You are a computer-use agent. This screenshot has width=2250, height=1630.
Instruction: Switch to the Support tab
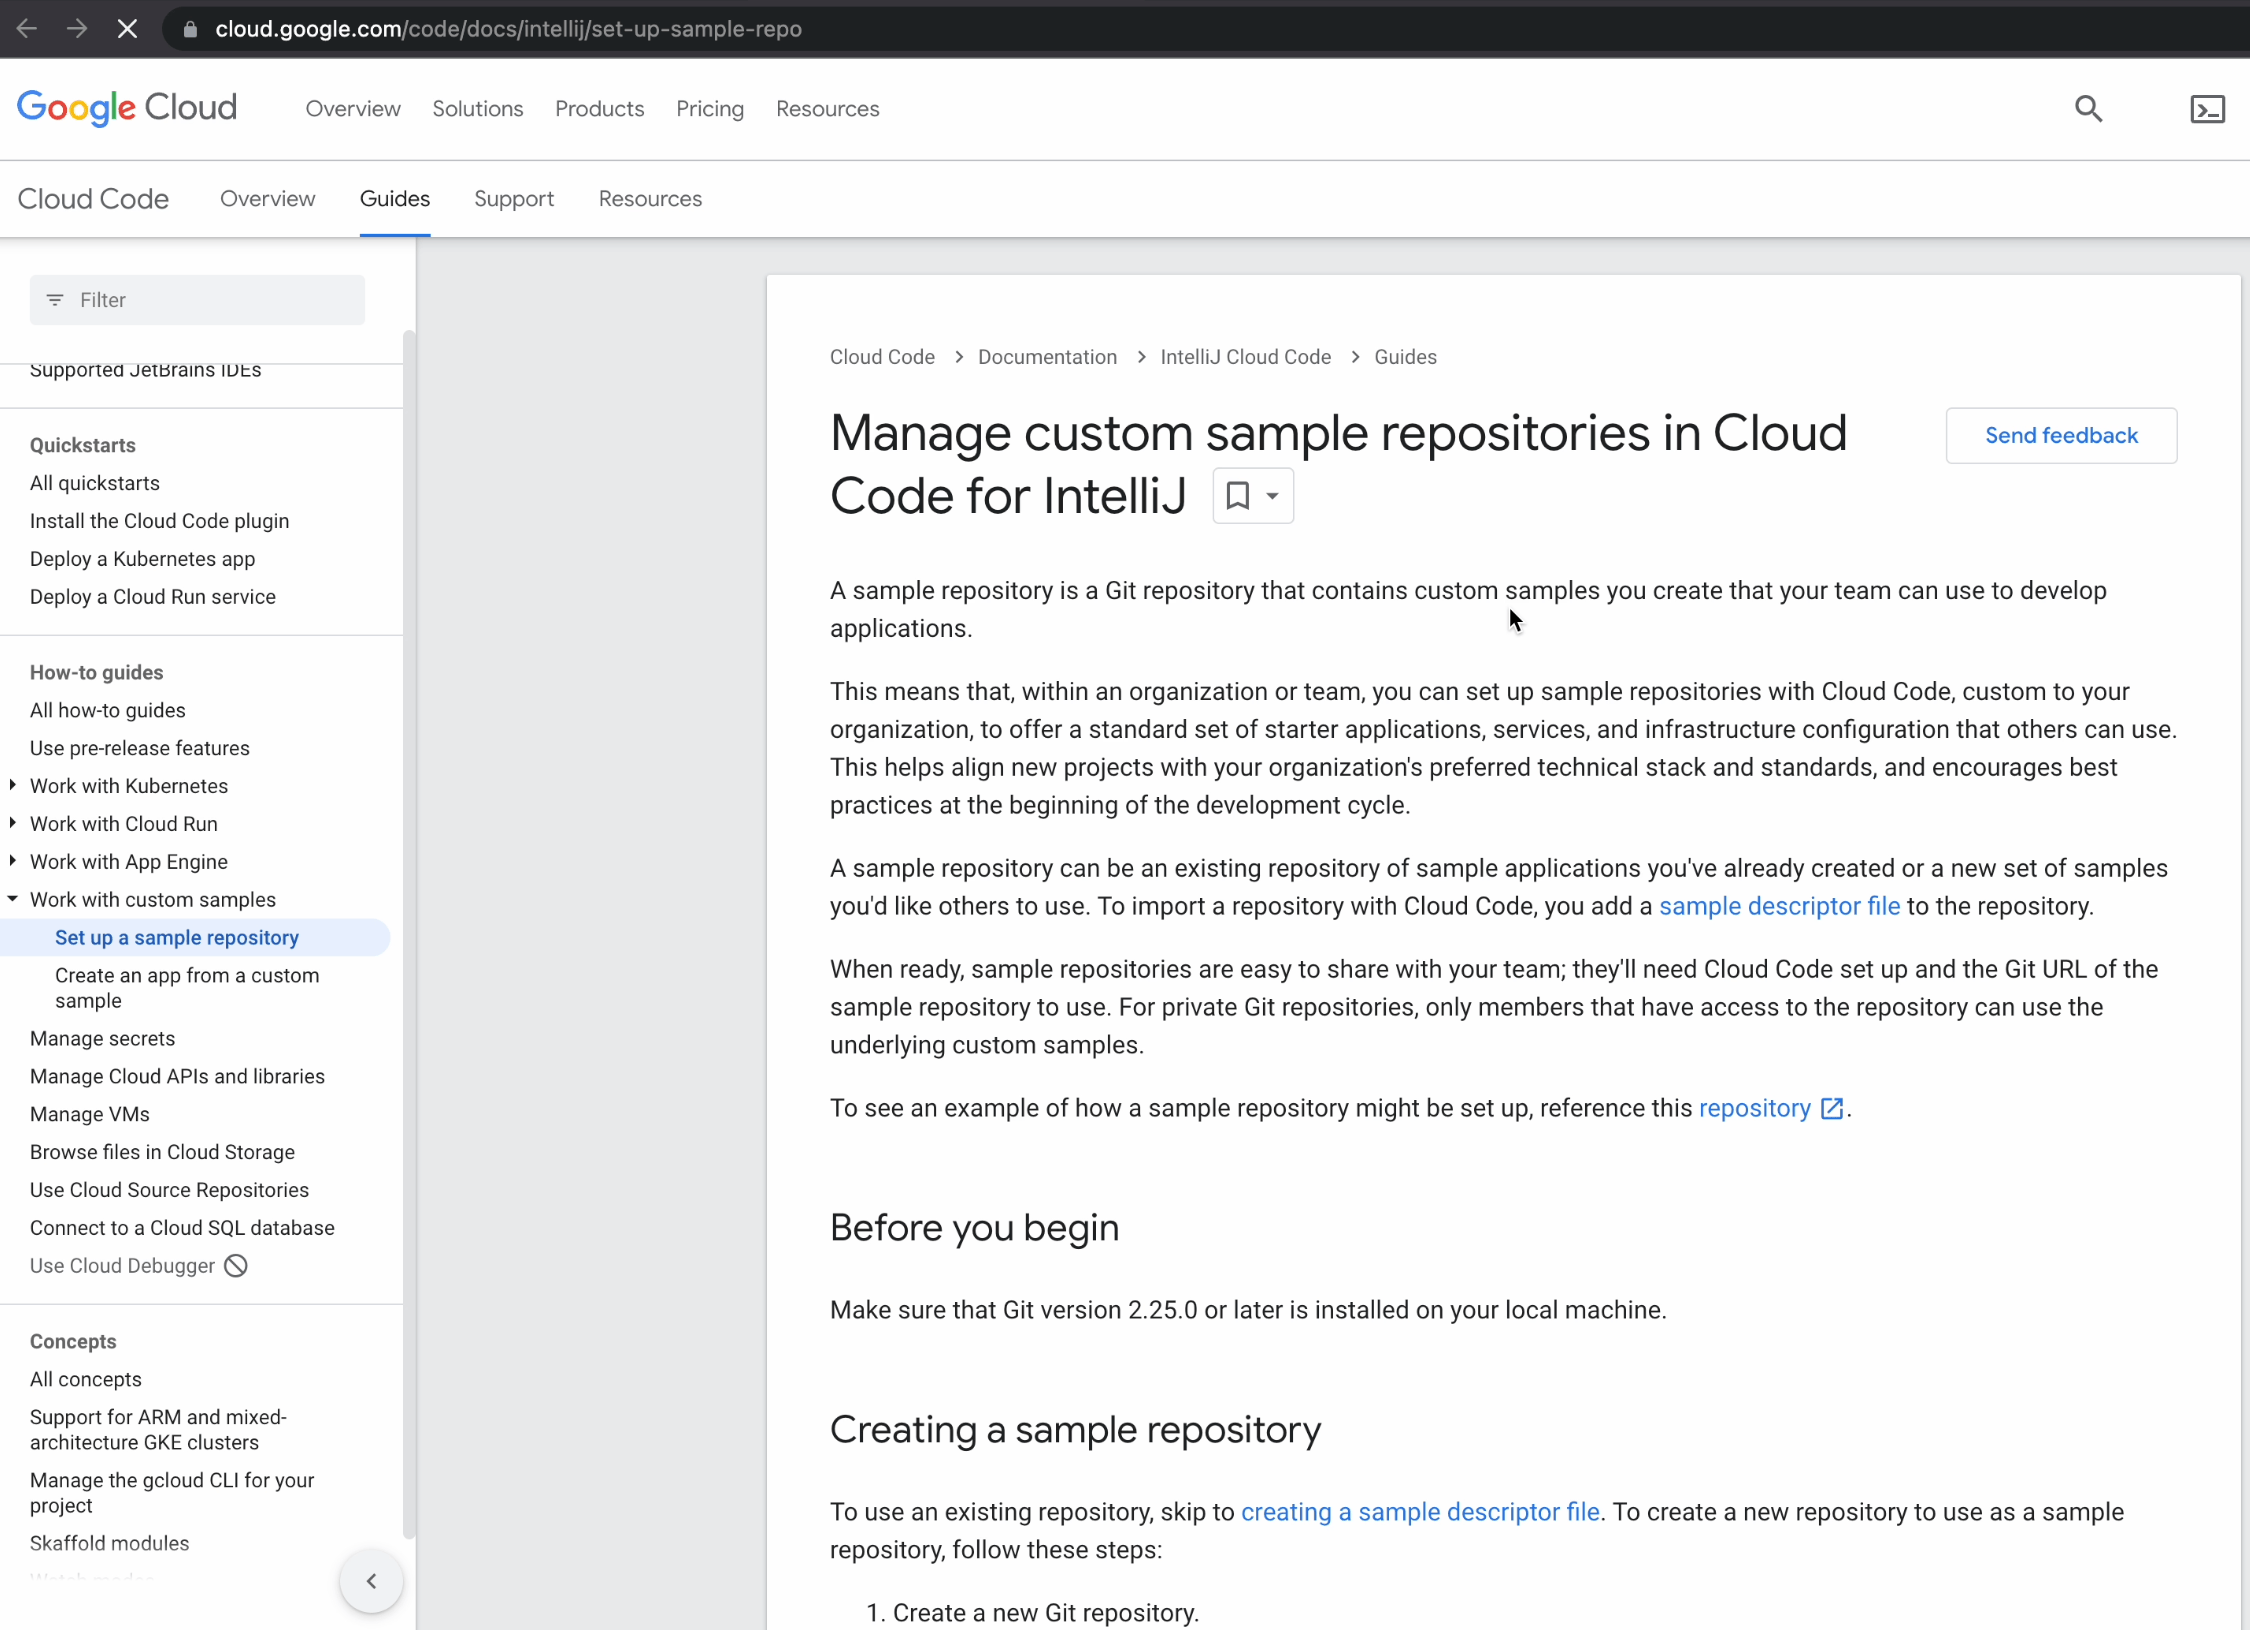pyautogui.click(x=514, y=199)
